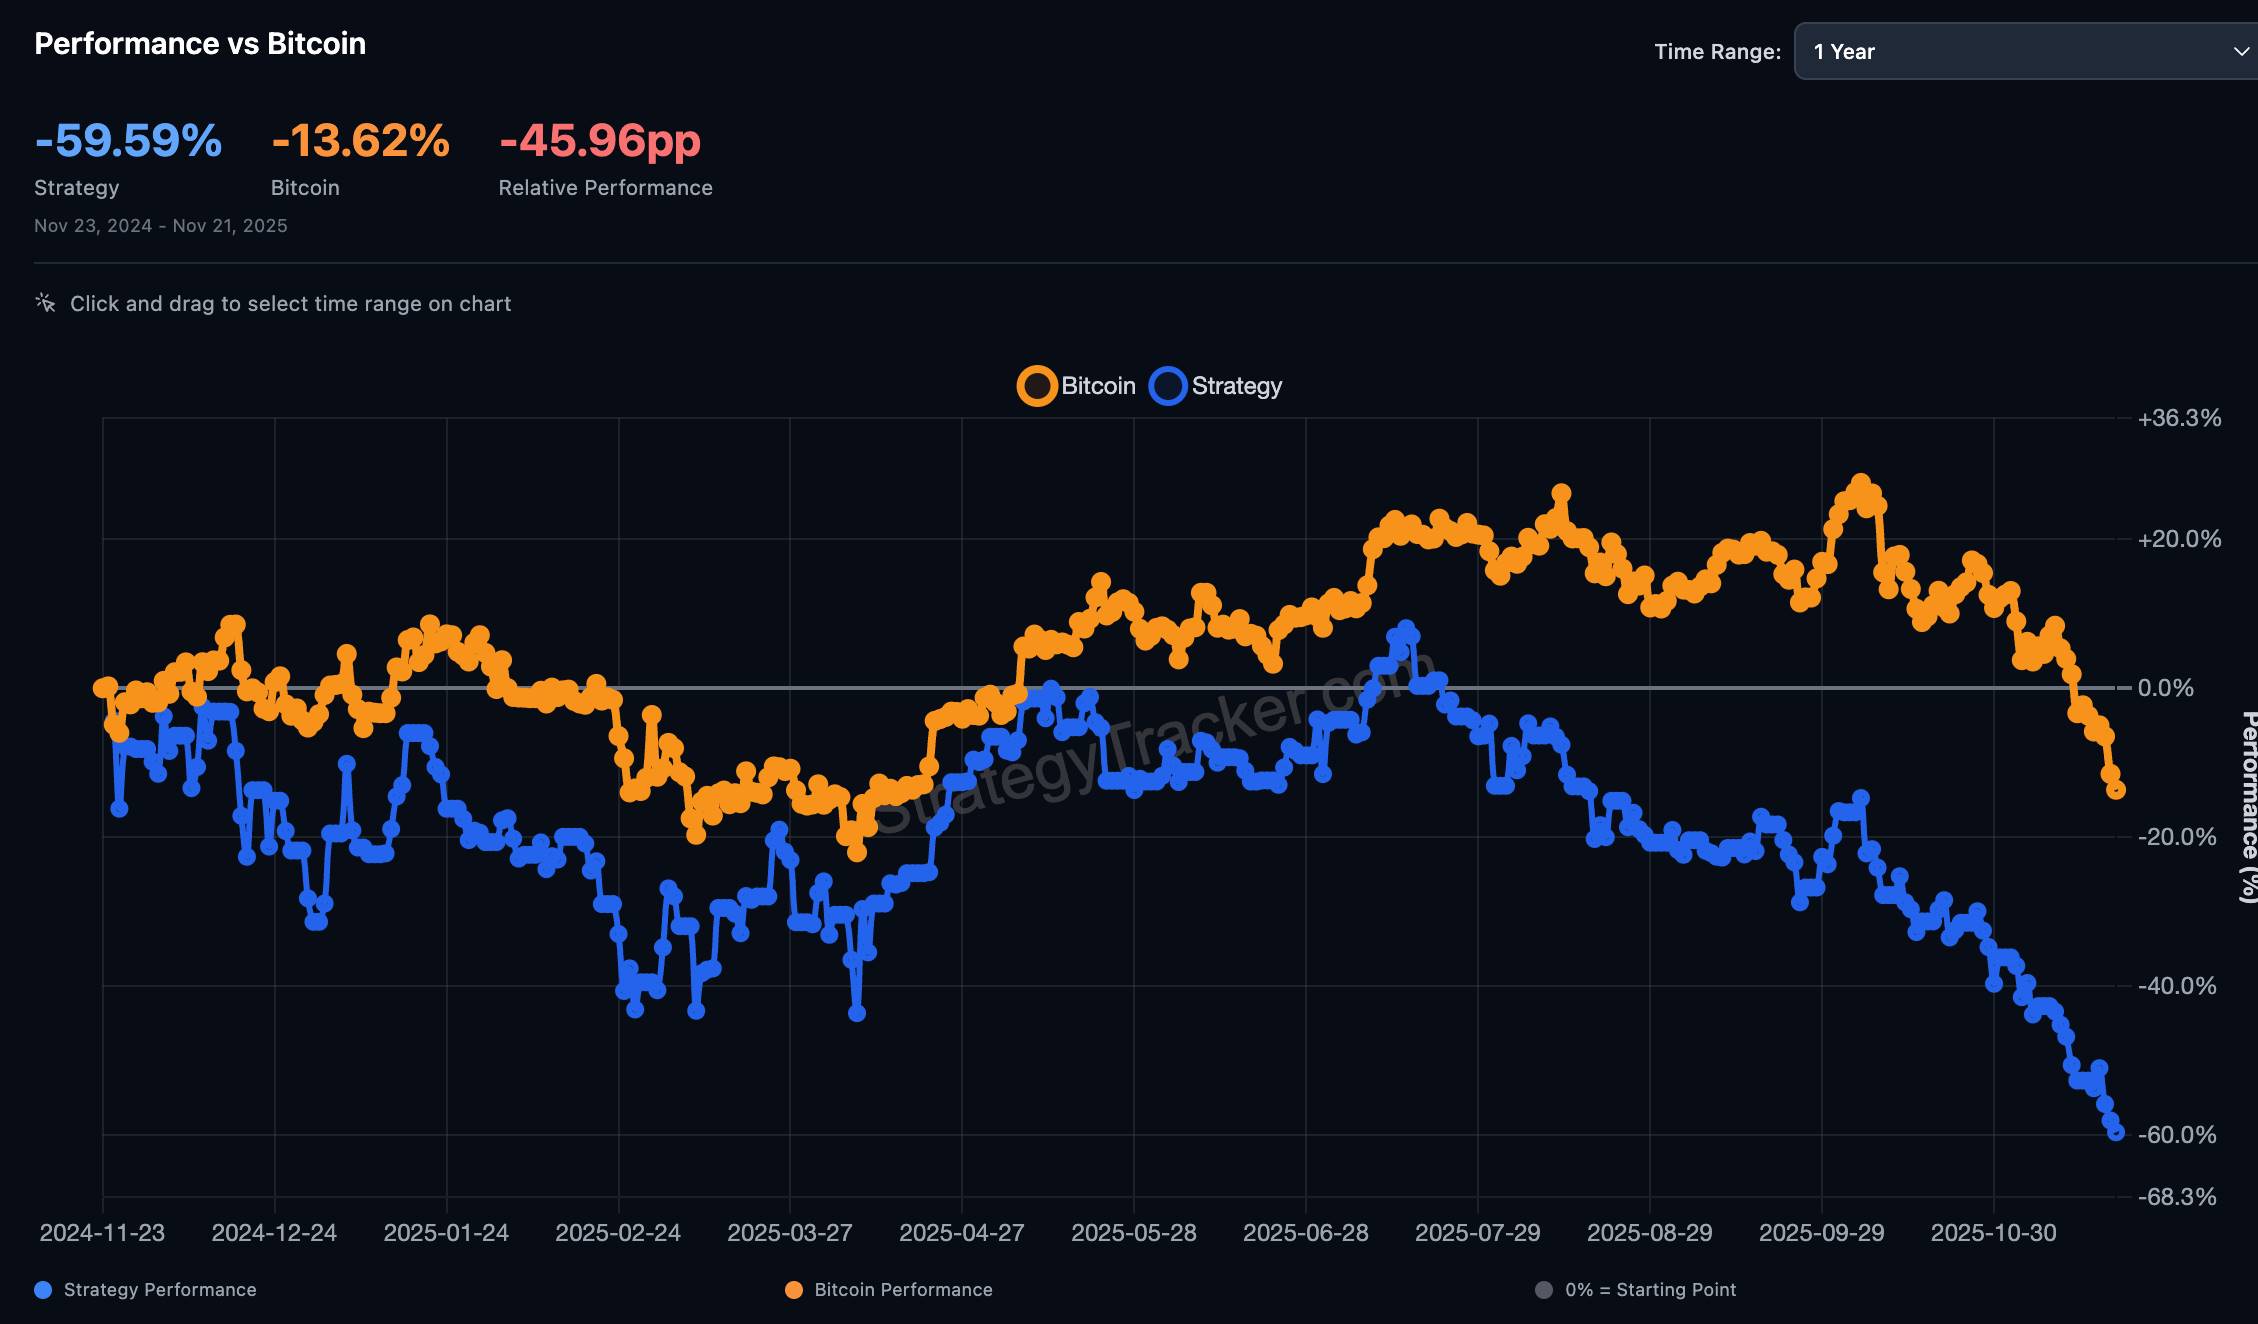Click the orange dot beside Bitcoin Performance
This screenshot has width=2258, height=1324.
[x=794, y=1290]
